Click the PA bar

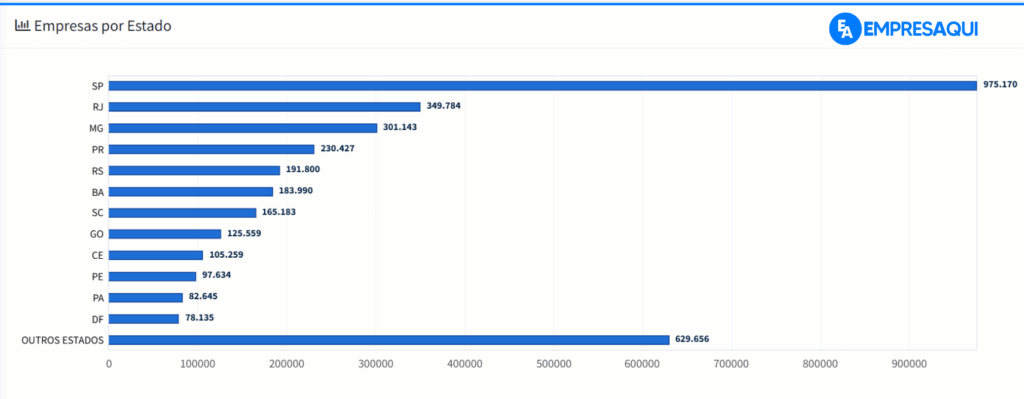point(146,298)
